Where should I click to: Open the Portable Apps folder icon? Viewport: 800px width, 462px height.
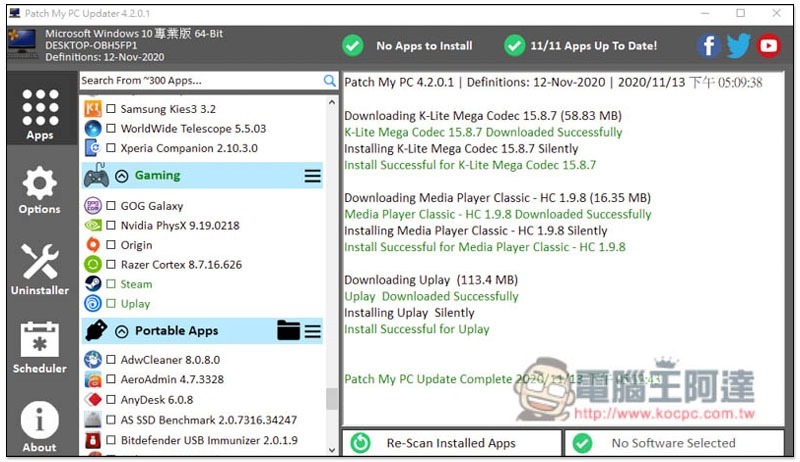(288, 330)
